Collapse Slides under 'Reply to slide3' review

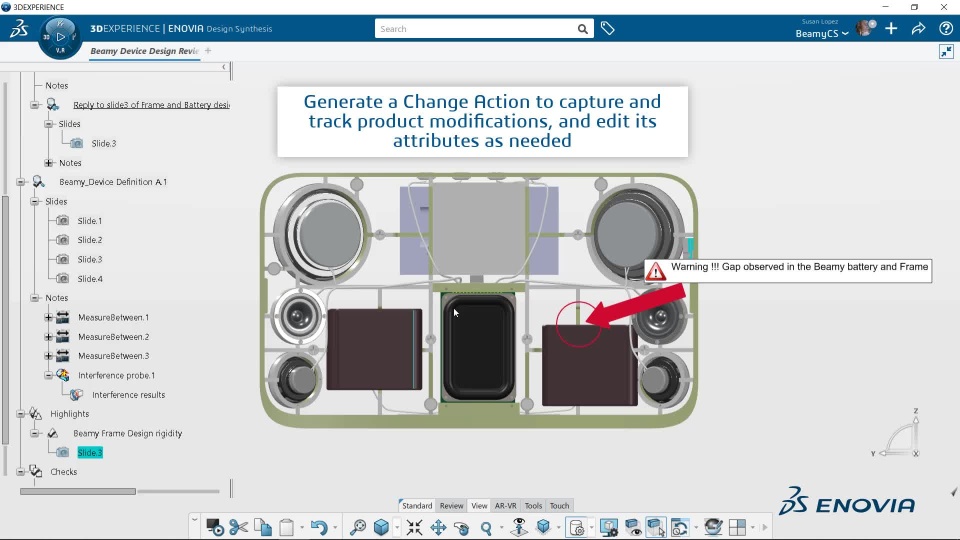[49, 124]
